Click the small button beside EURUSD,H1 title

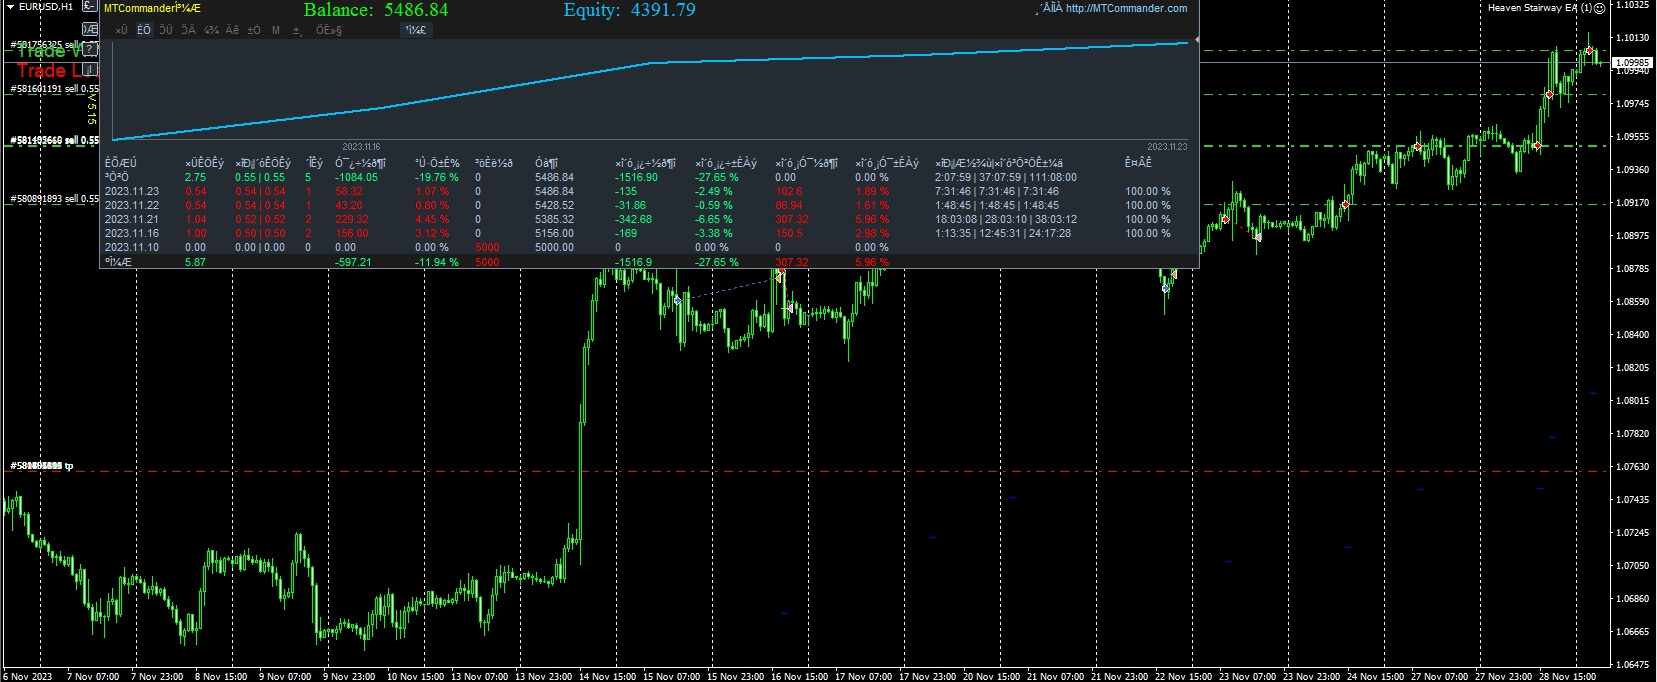tap(90, 8)
